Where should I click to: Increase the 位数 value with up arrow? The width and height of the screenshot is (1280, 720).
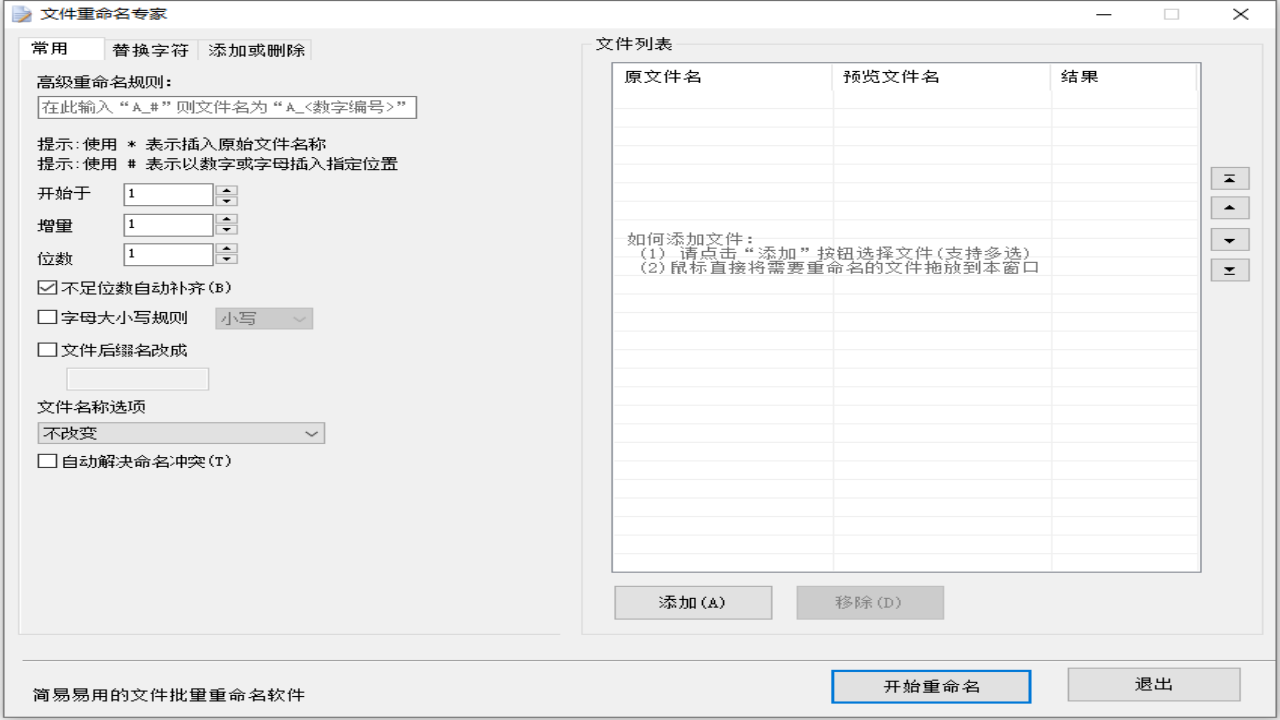227,249
